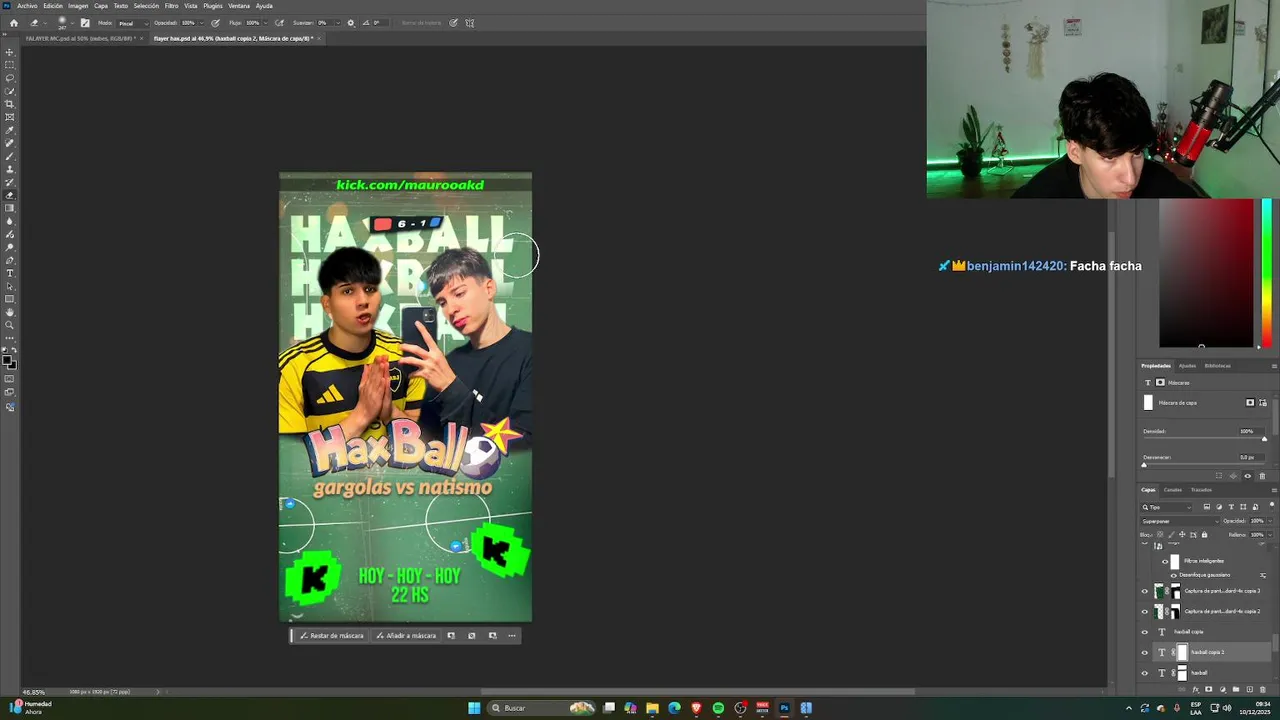Click Borrar de historia option

(421, 22)
